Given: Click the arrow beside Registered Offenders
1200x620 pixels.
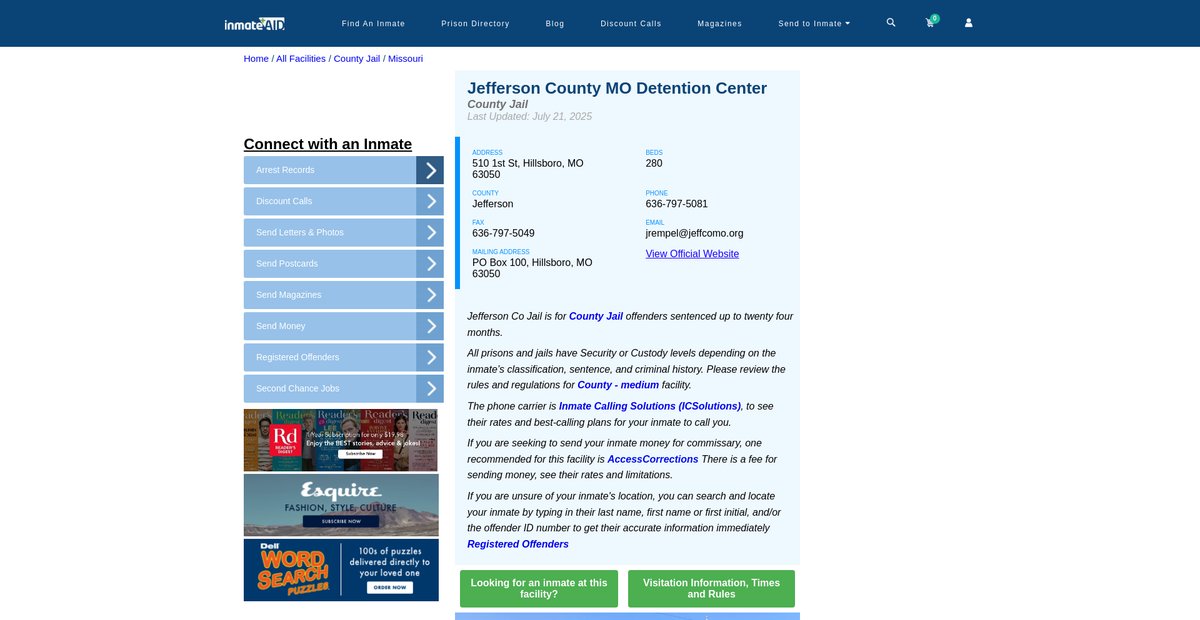Looking at the screenshot, I should coord(430,357).
